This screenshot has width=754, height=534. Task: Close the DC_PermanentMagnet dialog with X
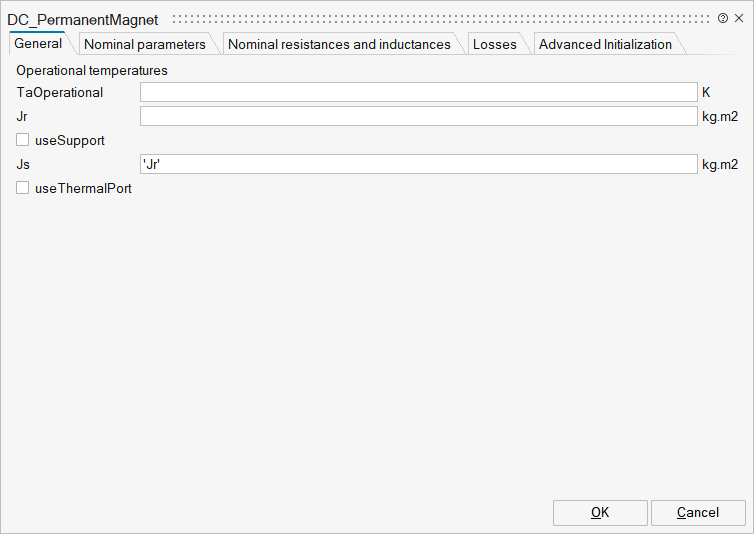click(x=739, y=19)
